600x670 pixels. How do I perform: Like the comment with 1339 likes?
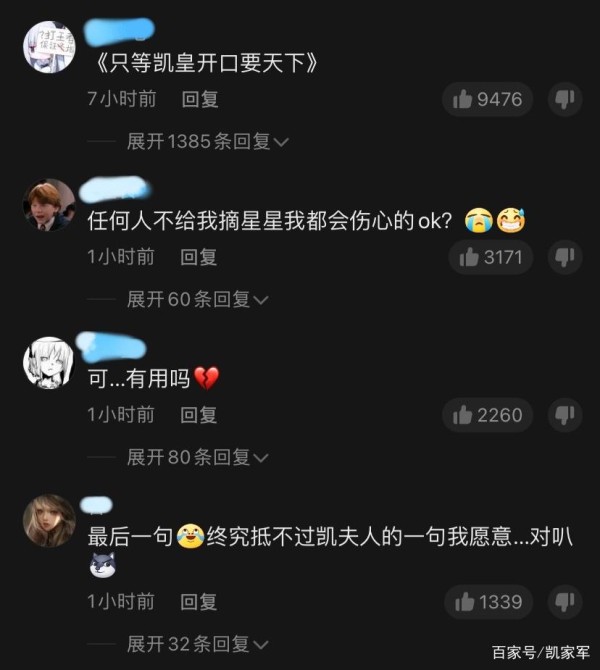pos(488,602)
